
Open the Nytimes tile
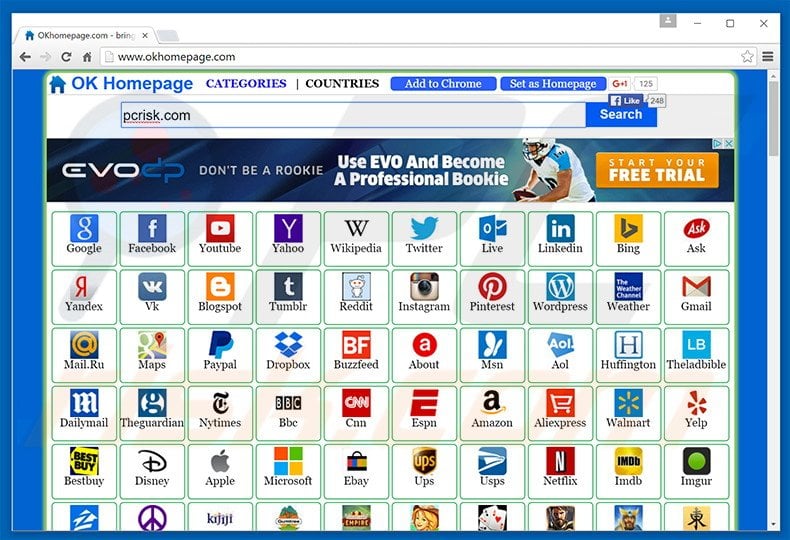tap(220, 413)
